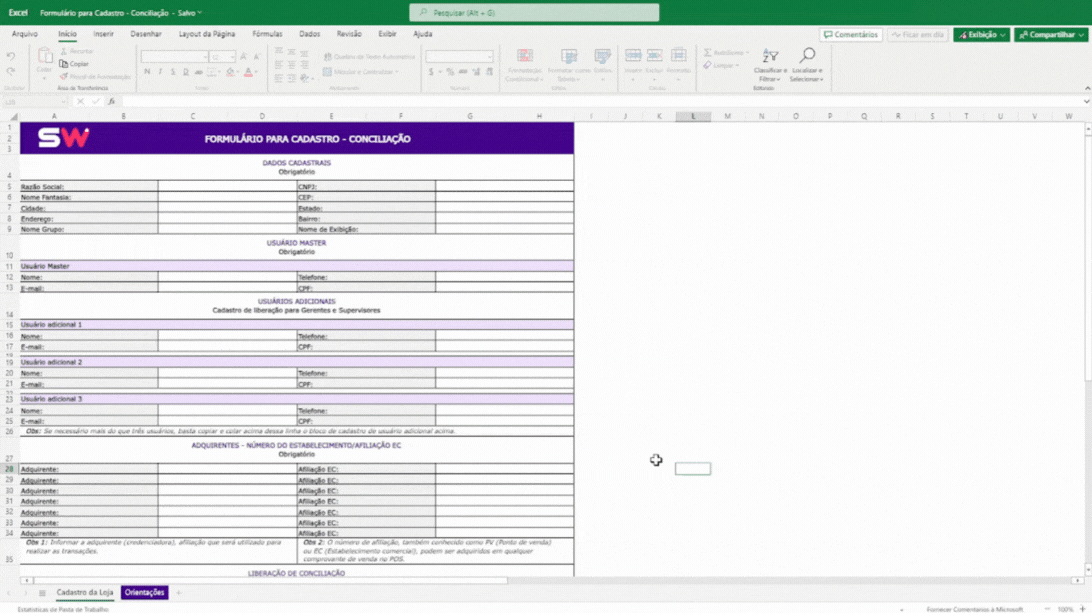The height and width of the screenshot is (613, 1092).
Task: Click the Estilos de célula icon
Action: pyautogui.click(x=602, y=56)
